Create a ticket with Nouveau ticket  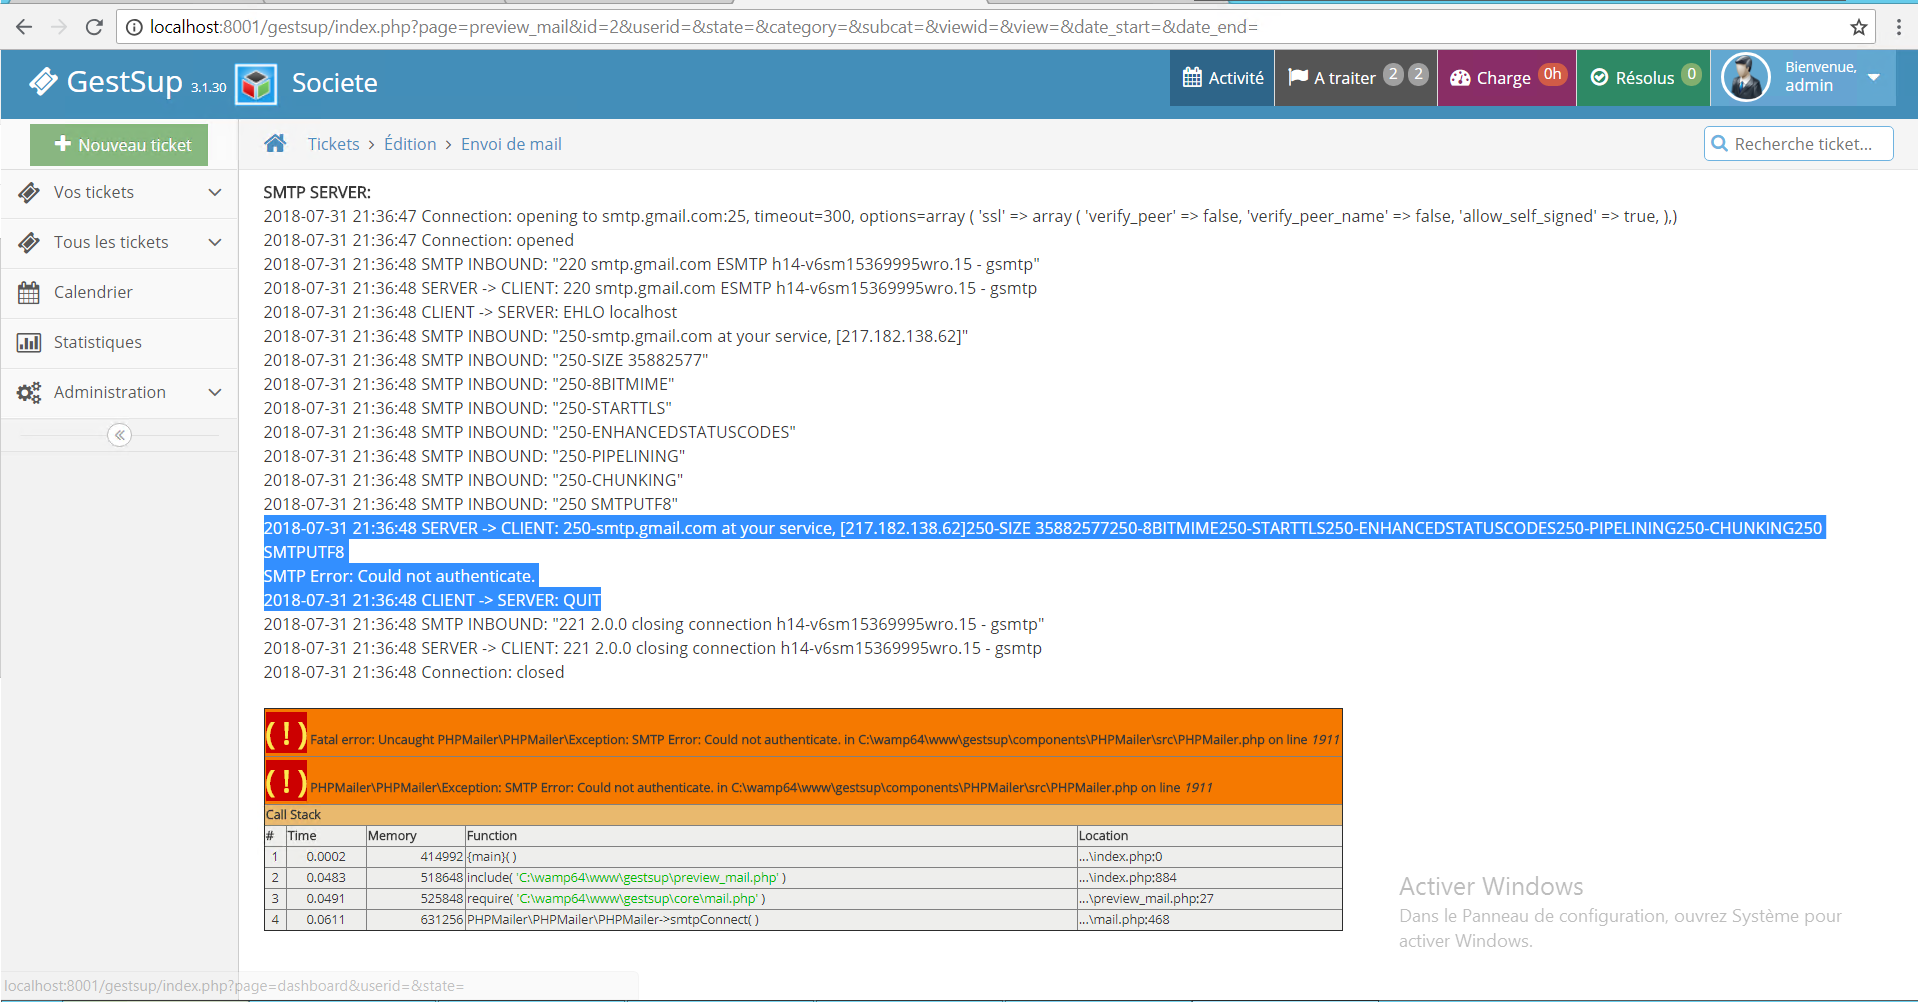119,145
